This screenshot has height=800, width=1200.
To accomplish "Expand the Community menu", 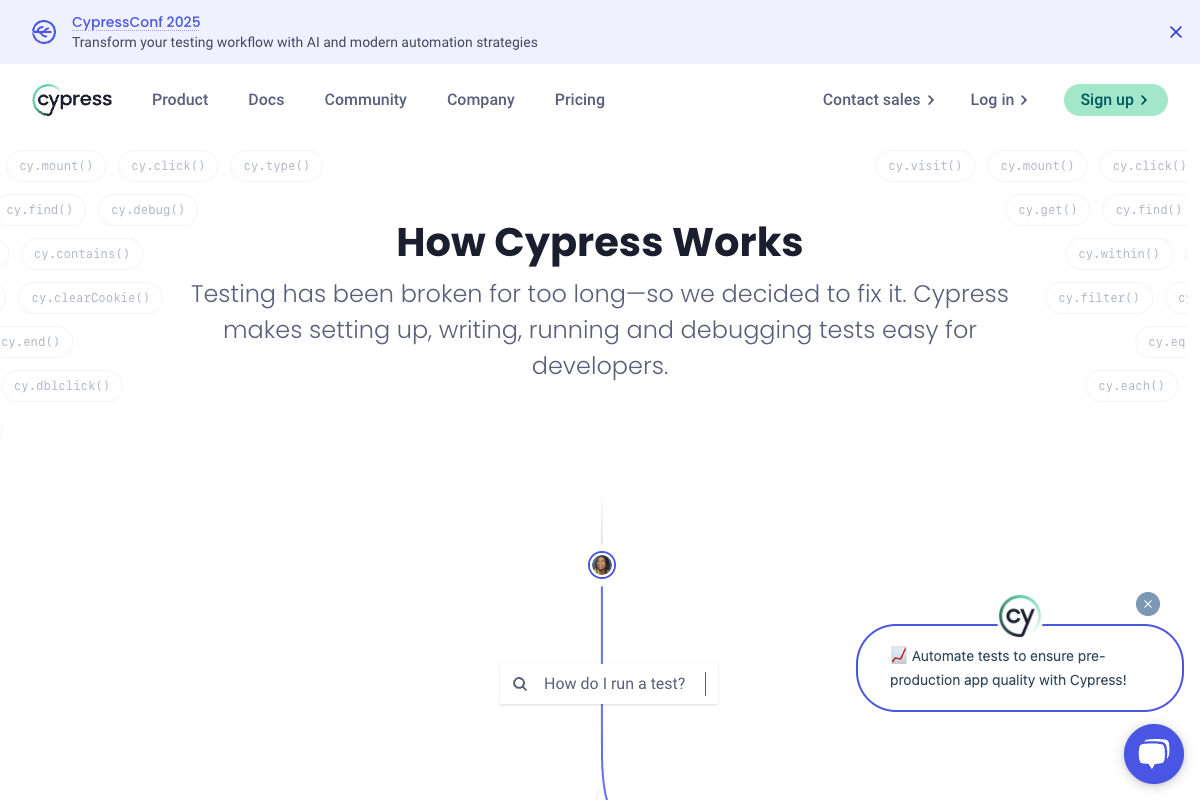I will coord(365,100).
